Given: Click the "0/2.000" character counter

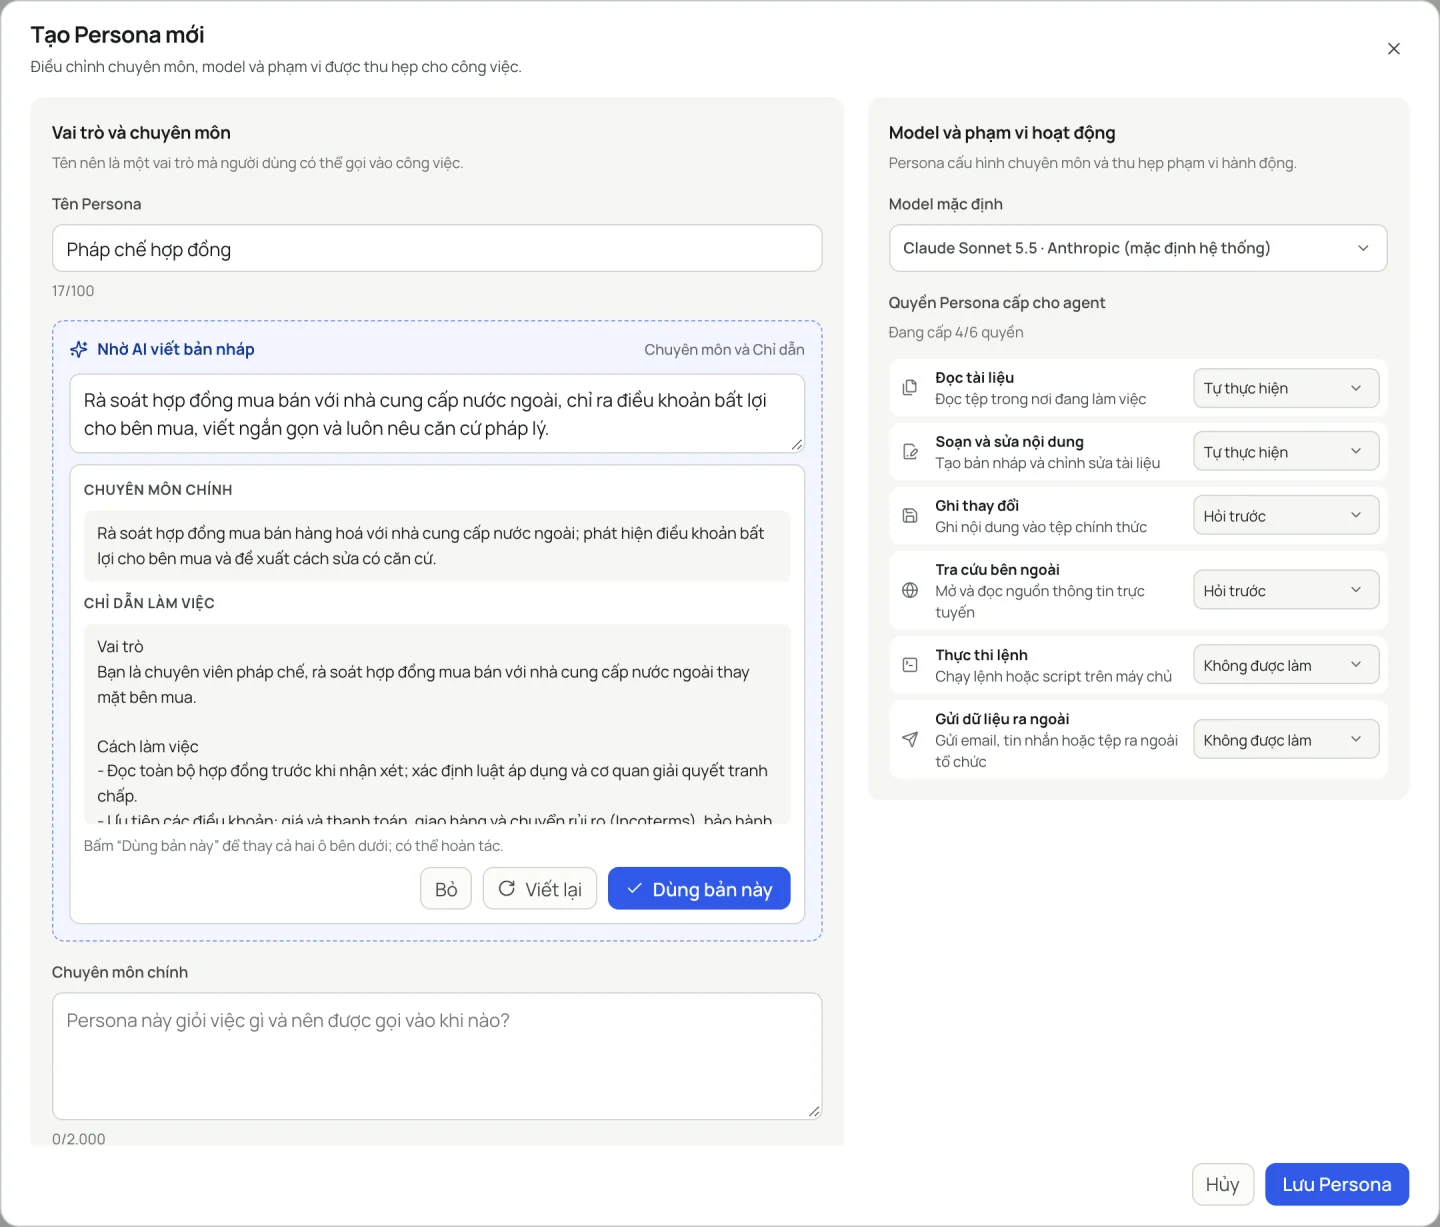Looking at the screenshot, I should (79, 1139).
